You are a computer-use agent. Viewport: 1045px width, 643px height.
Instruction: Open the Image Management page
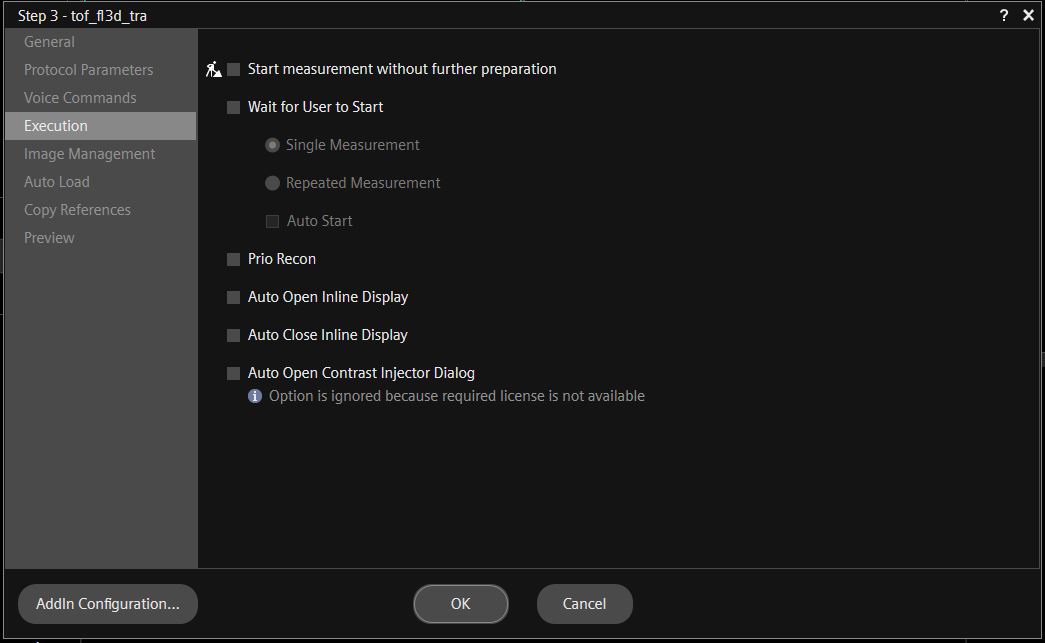pyautogui.click(x=89, y=153)
